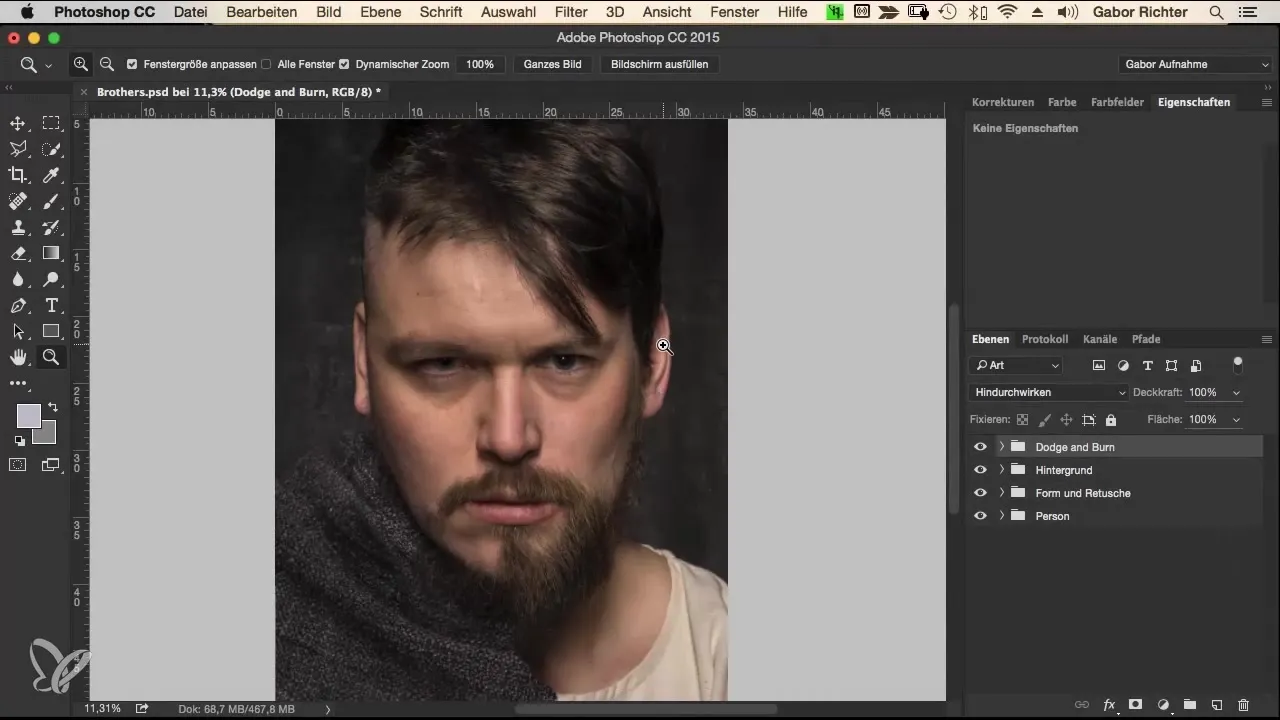Hide the Dodge and Burn group
The image size is (1280, 720).
click(x=980, y=447)
